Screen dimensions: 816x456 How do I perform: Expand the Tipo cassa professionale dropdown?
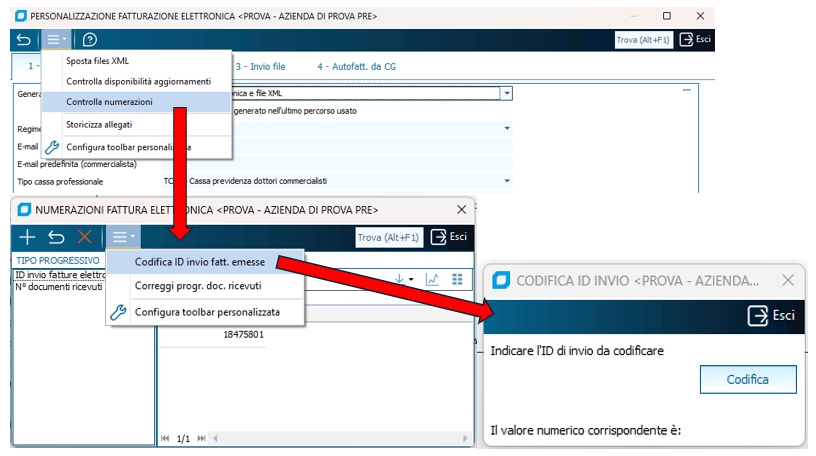coord(507,181)
